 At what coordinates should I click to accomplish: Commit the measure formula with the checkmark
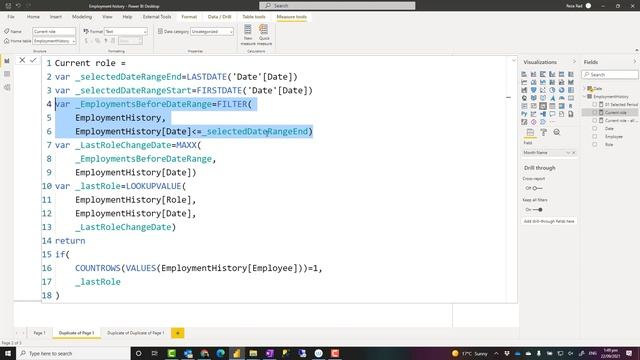coord(33,60)
